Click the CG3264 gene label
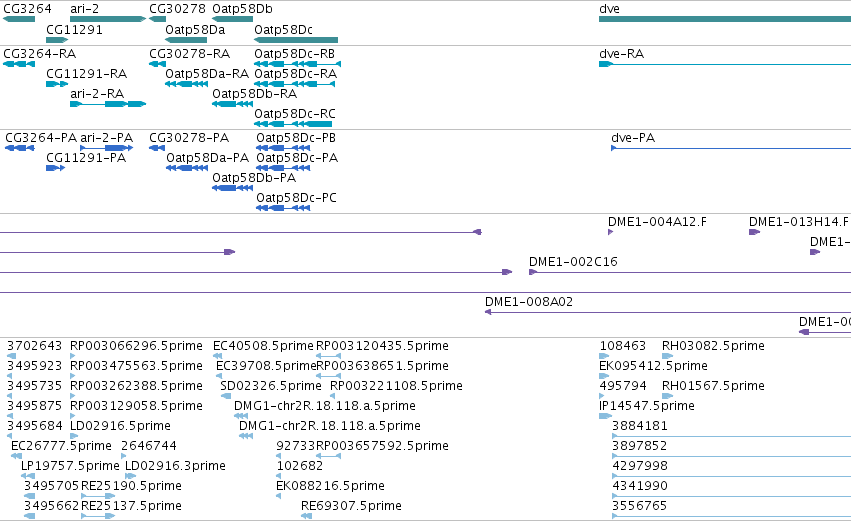This screenshot has height=521, width=851. (27, 9)
